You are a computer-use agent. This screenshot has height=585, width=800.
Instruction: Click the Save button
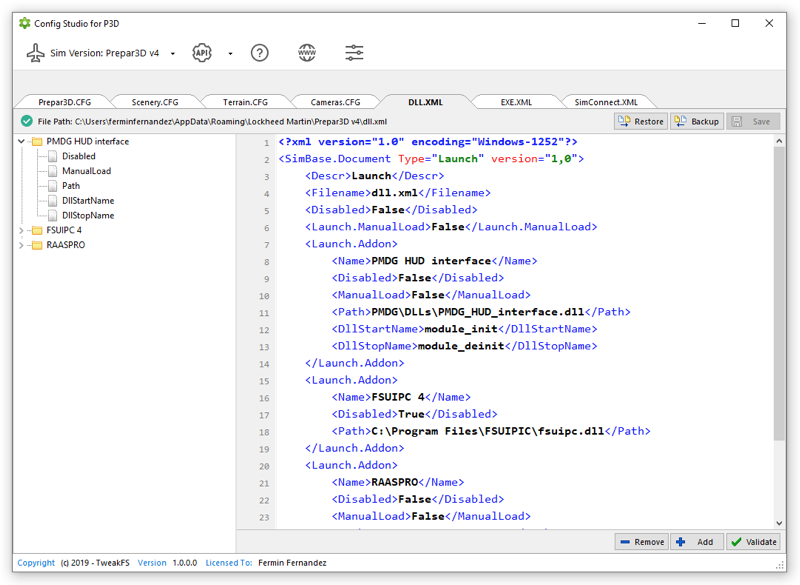tap(753, 121)
